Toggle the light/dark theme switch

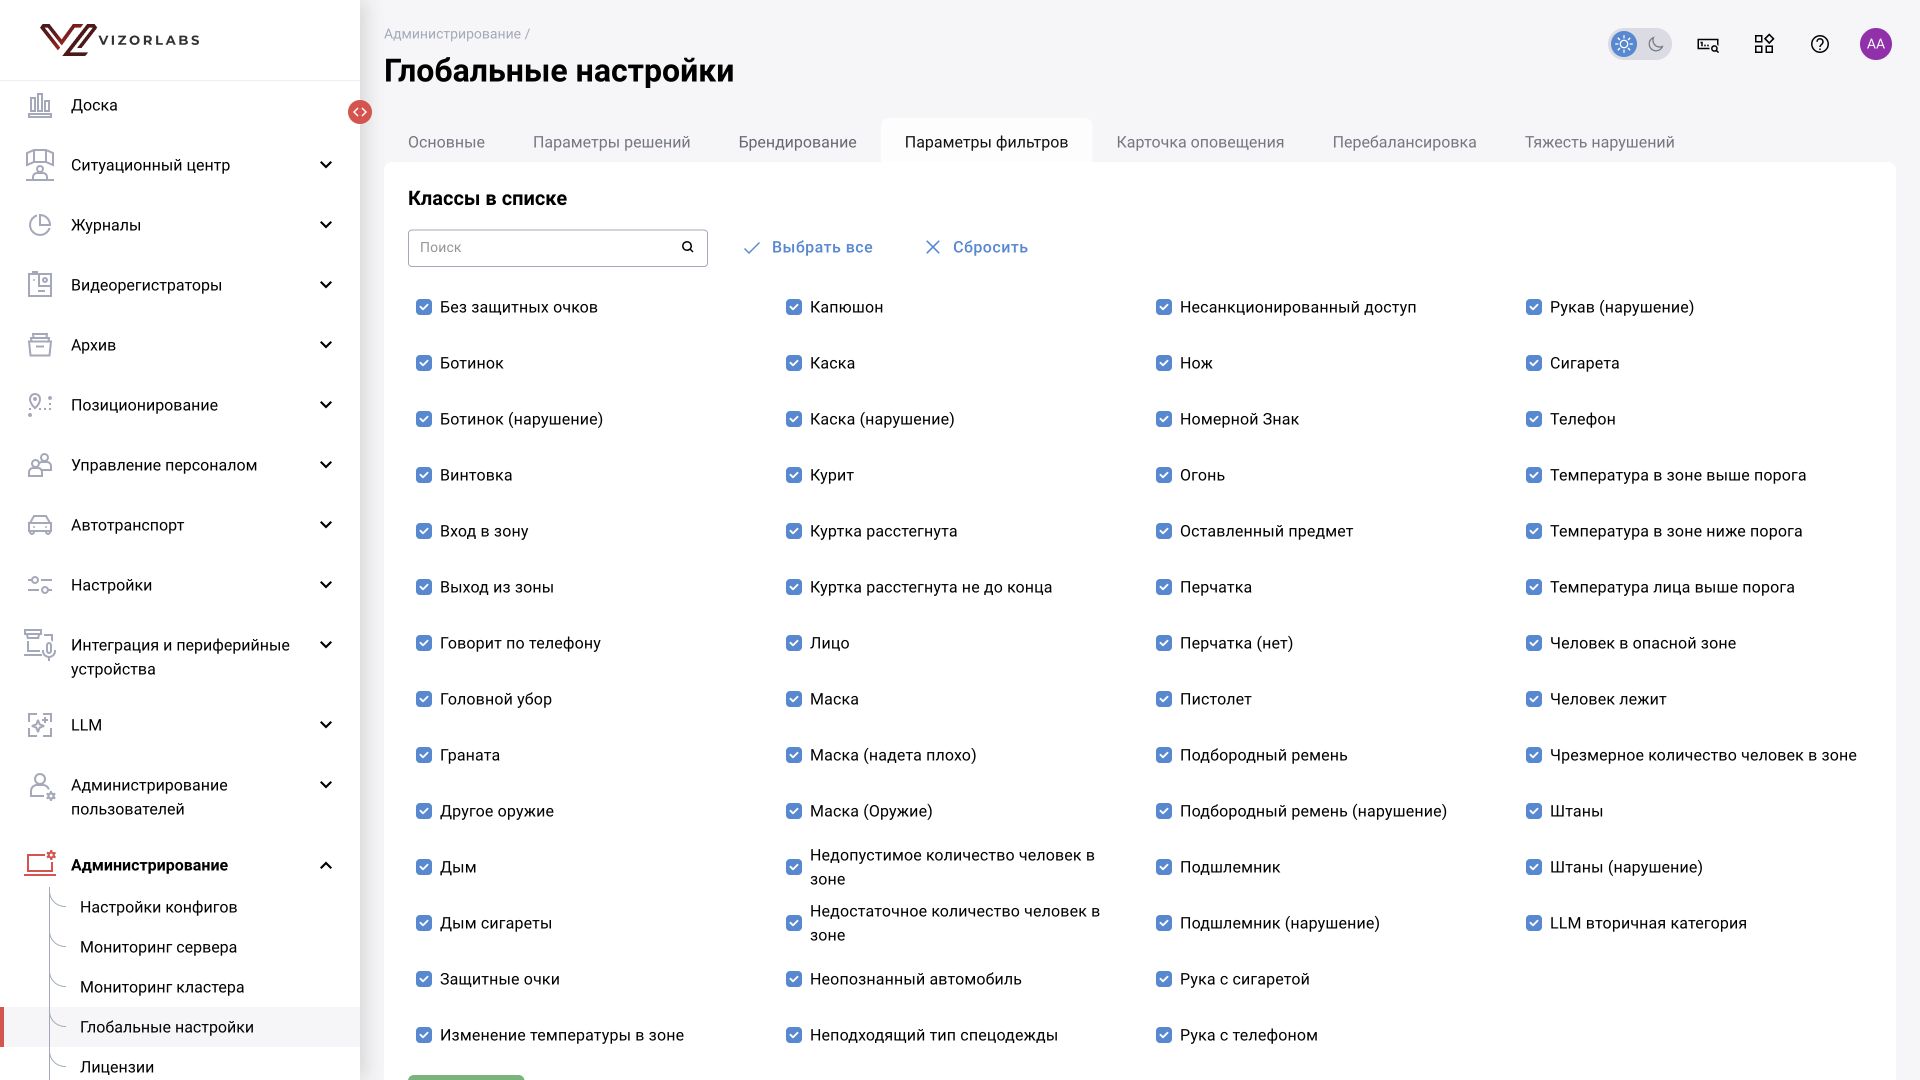tap(1640, 44)
